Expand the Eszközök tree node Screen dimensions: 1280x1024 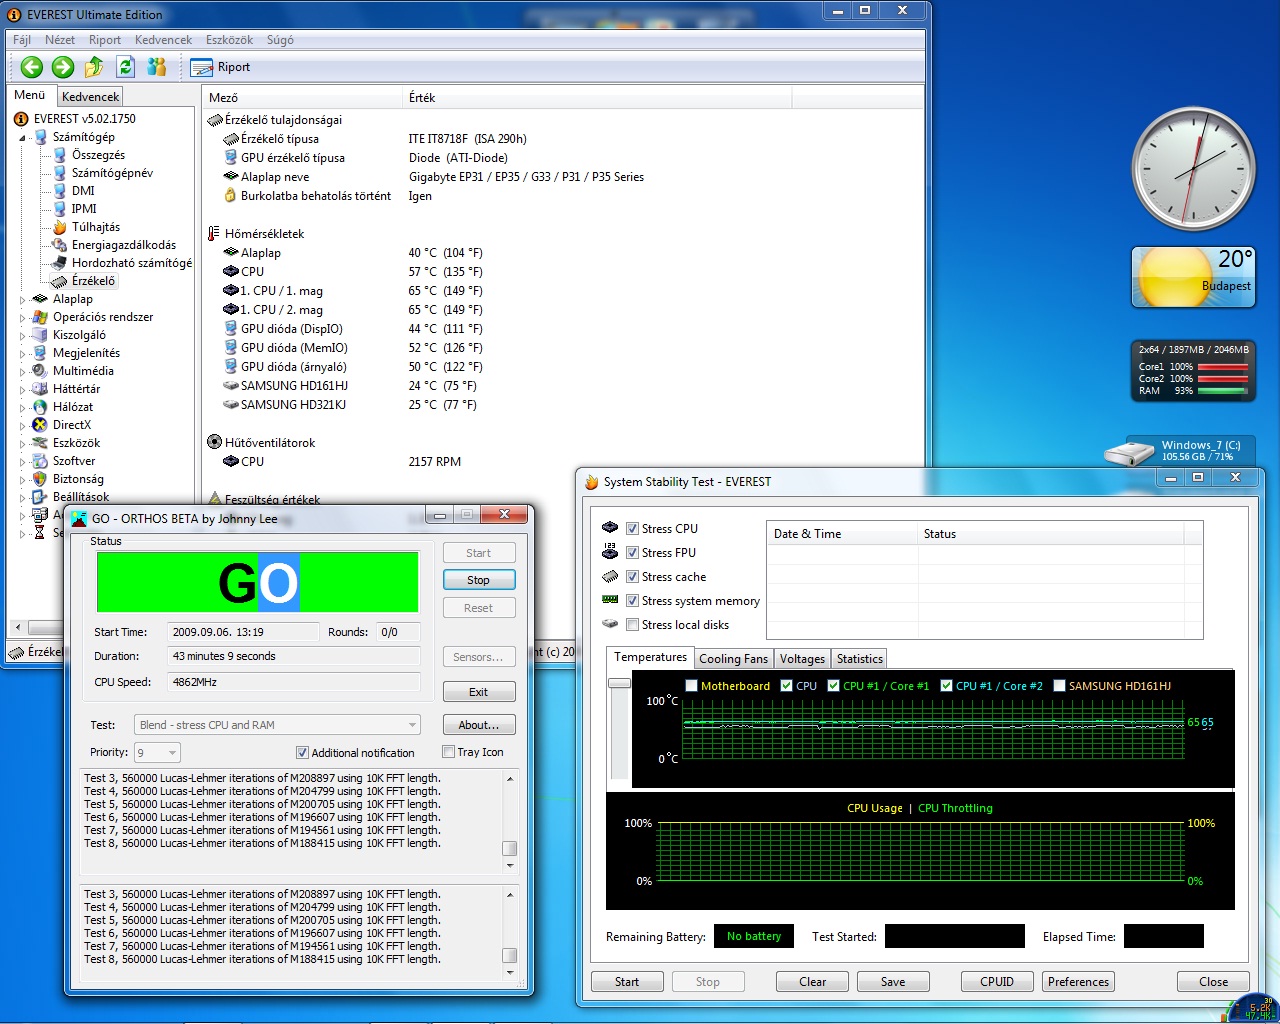tap(23, 443)
